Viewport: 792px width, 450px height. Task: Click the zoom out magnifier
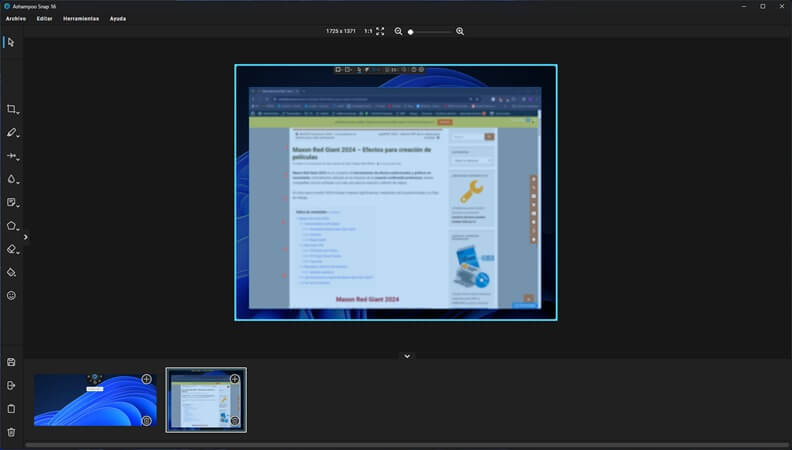(398, 31)
